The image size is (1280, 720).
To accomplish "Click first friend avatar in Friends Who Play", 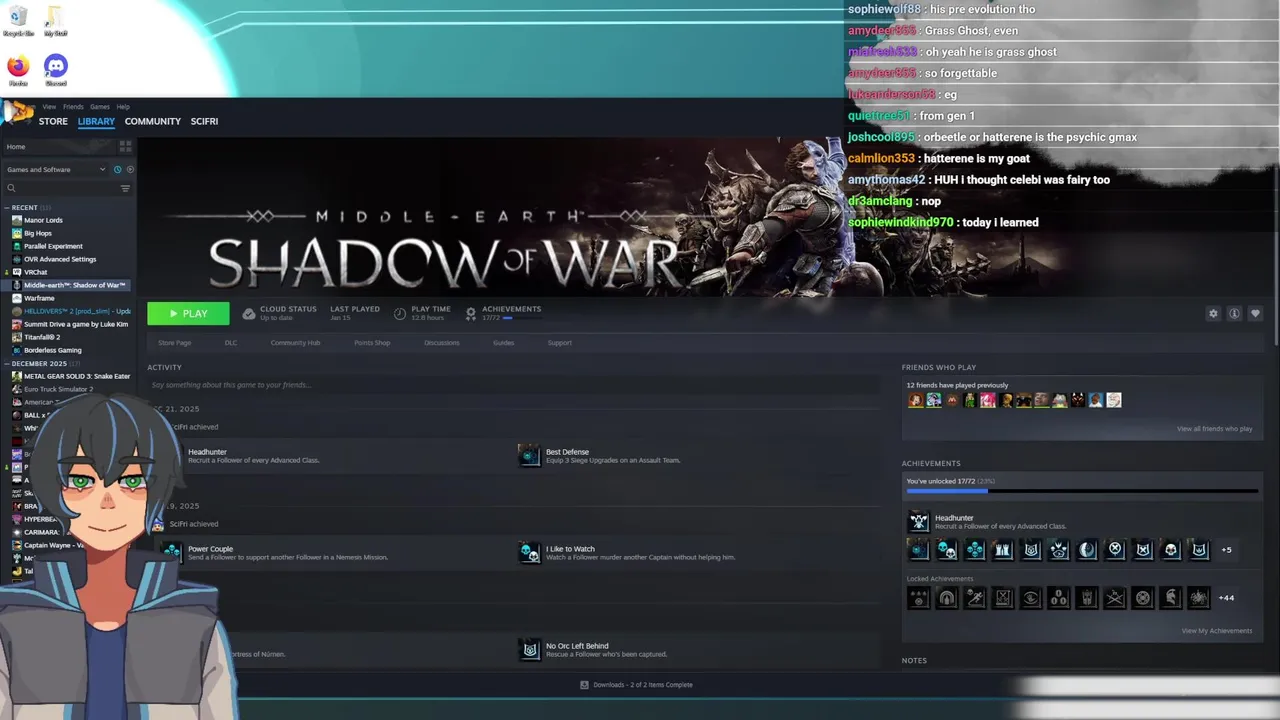I will point(915,400).
